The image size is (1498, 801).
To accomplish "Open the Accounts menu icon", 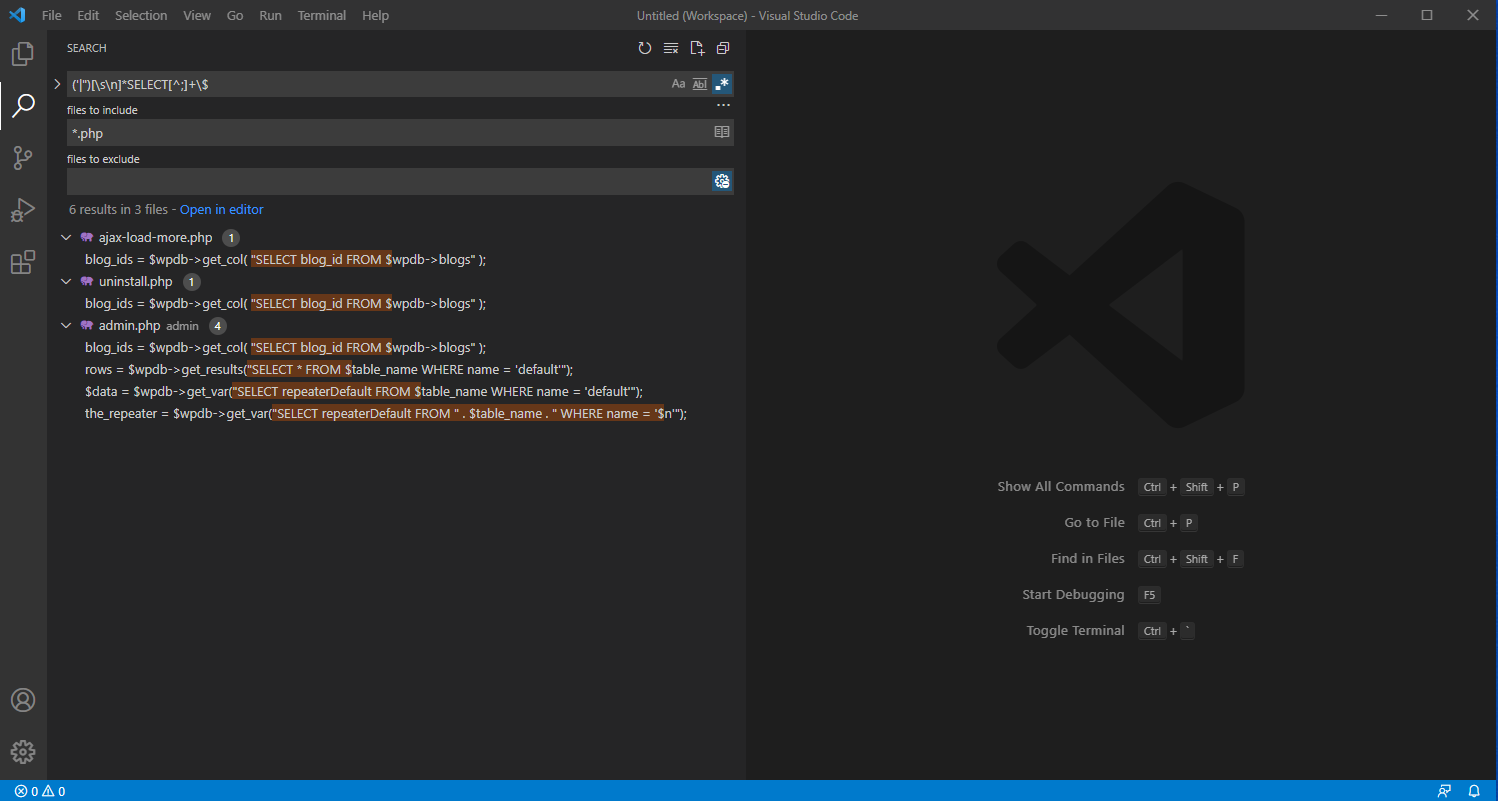I will 23,700.
